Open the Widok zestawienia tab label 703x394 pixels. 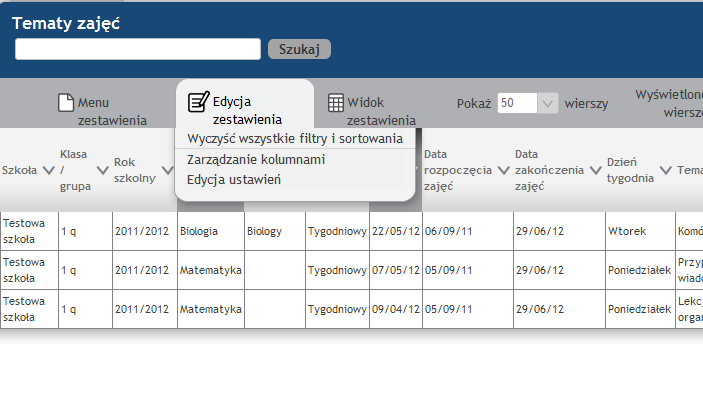point(381,111)
